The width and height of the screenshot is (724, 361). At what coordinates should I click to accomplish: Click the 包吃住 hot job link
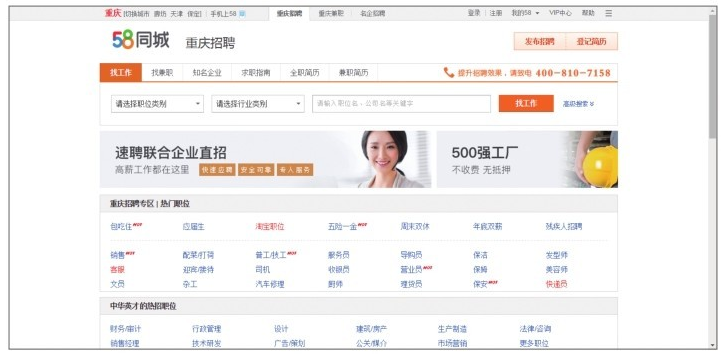click(x=121, y=227)
